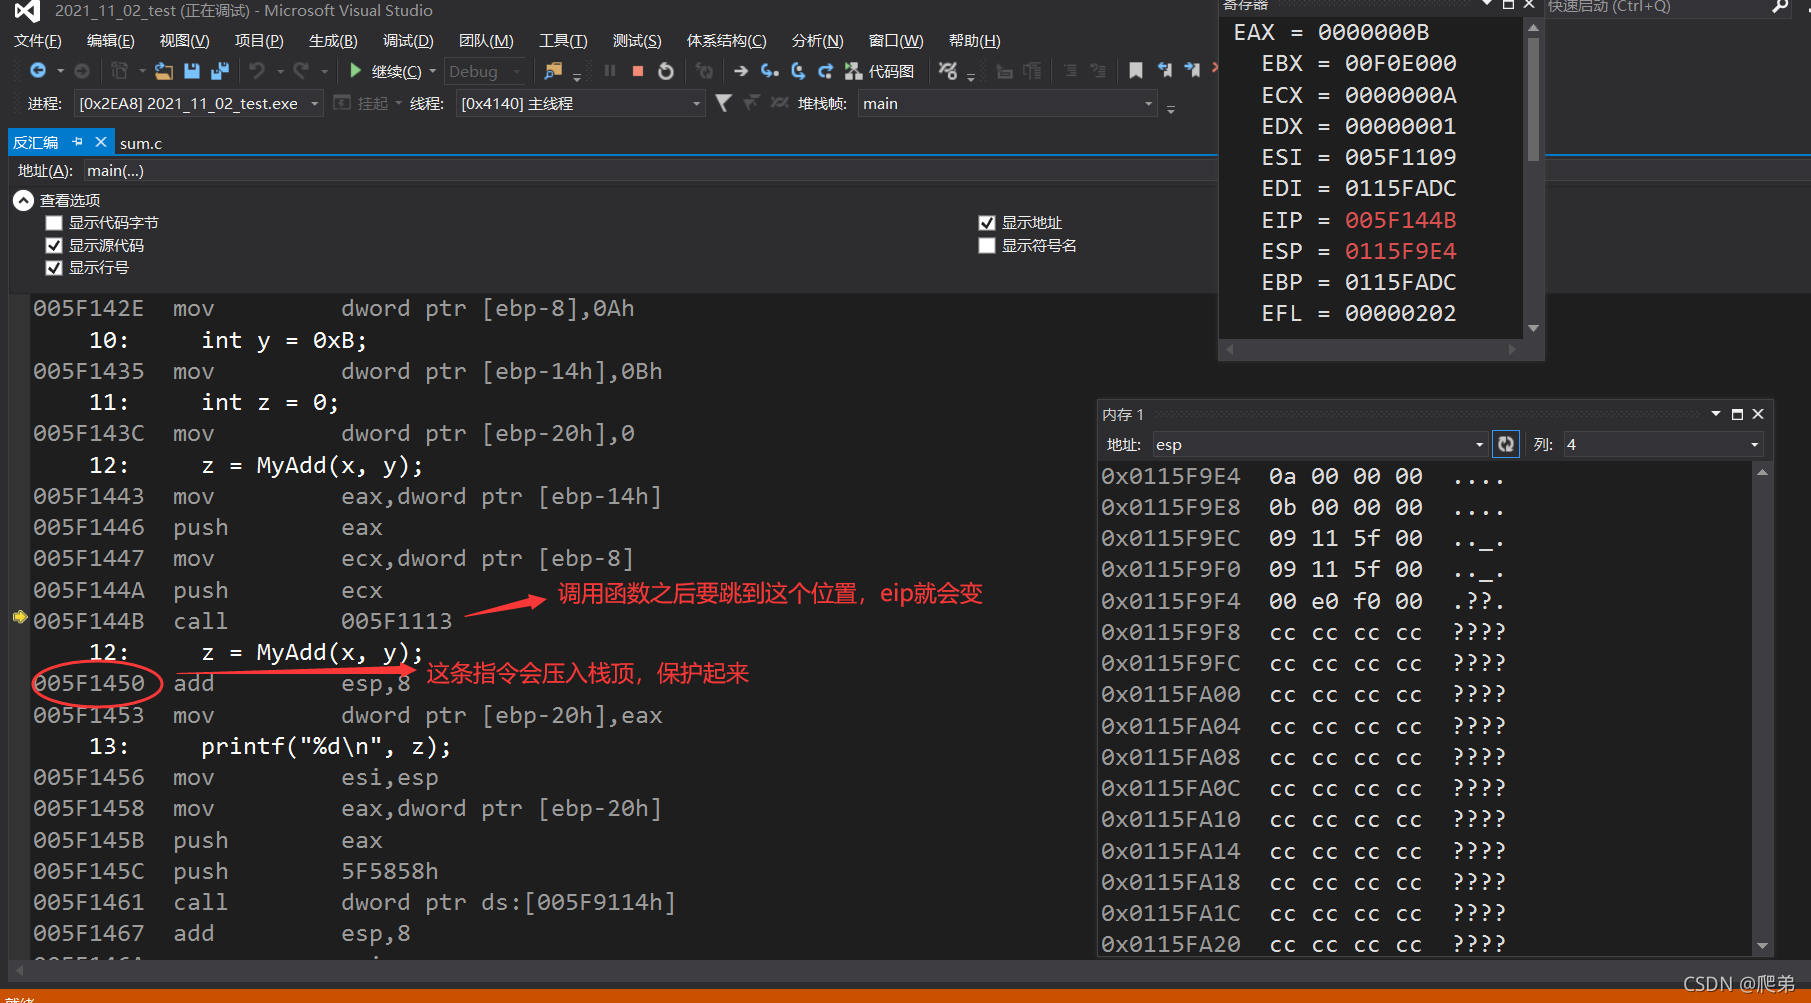Image resolution: width=1811 pixels, height=1003 pixels.
Task: Click the Step Out icon
Action: point(825,71)
